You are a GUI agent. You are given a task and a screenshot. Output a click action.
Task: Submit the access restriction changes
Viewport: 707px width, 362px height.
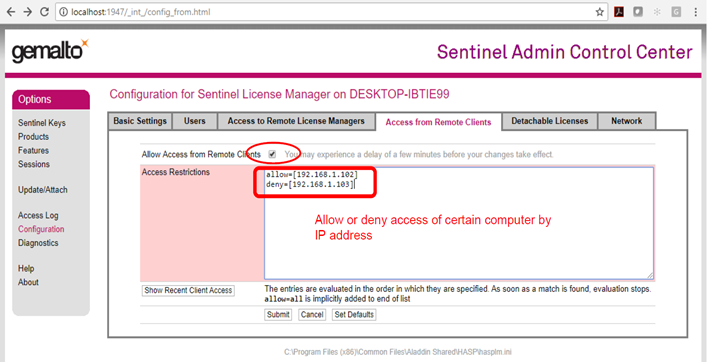pyautogui.click(x=278, y=315)
